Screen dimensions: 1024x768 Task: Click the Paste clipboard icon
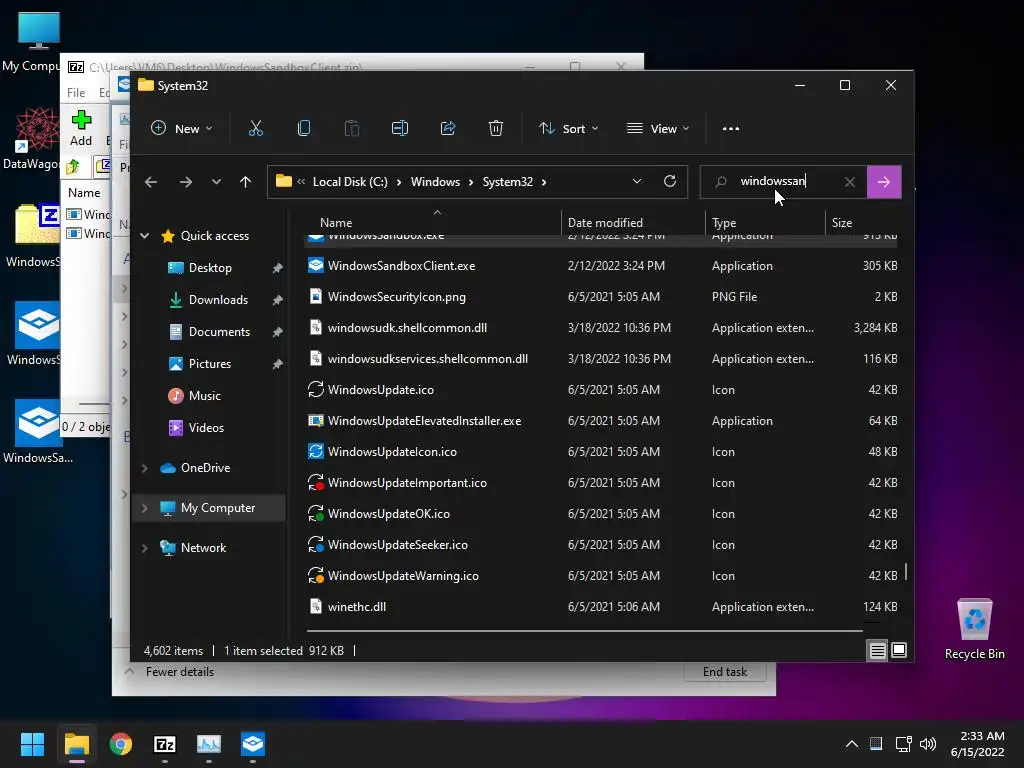coord(352,129)
